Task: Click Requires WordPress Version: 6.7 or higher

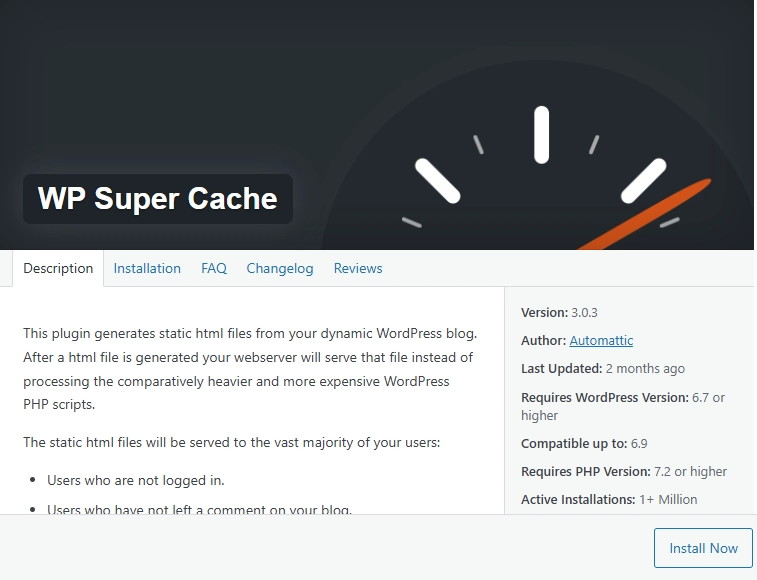Action: [x=623, y=406]
